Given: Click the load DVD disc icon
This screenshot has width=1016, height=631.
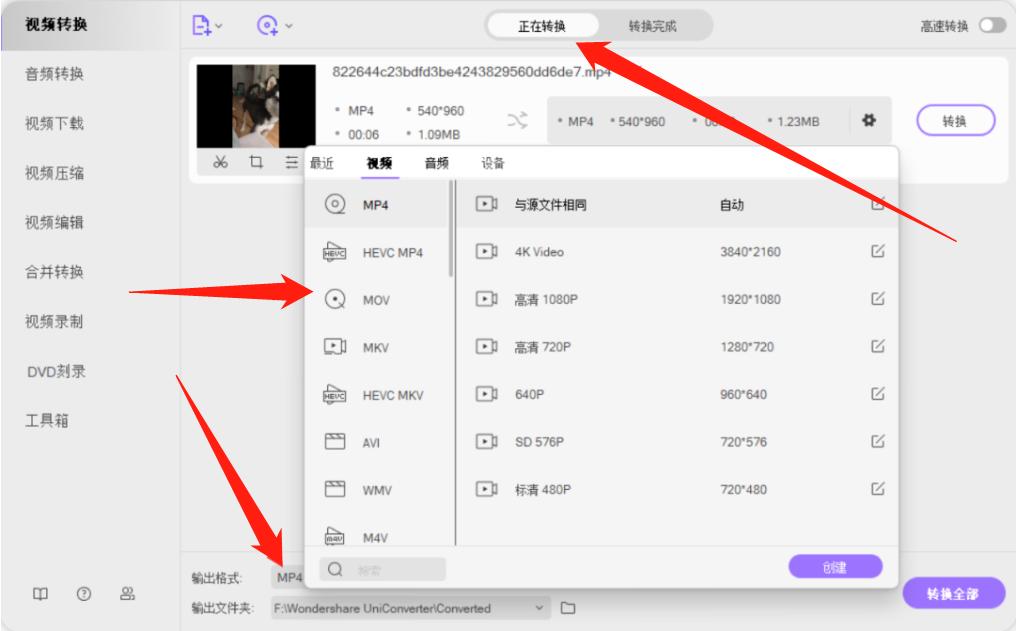Looking at the screenshot, I should [267, 25].
